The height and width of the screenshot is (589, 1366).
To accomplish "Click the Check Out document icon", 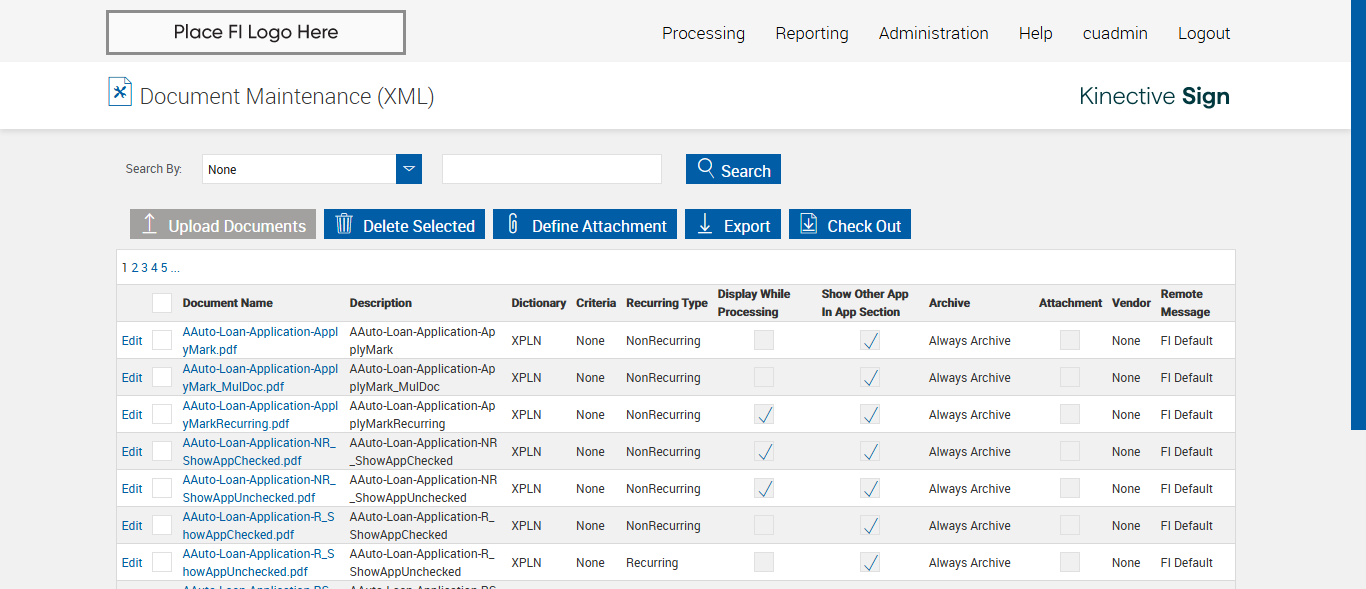I will pyautogui.click(x=808, y=224).
